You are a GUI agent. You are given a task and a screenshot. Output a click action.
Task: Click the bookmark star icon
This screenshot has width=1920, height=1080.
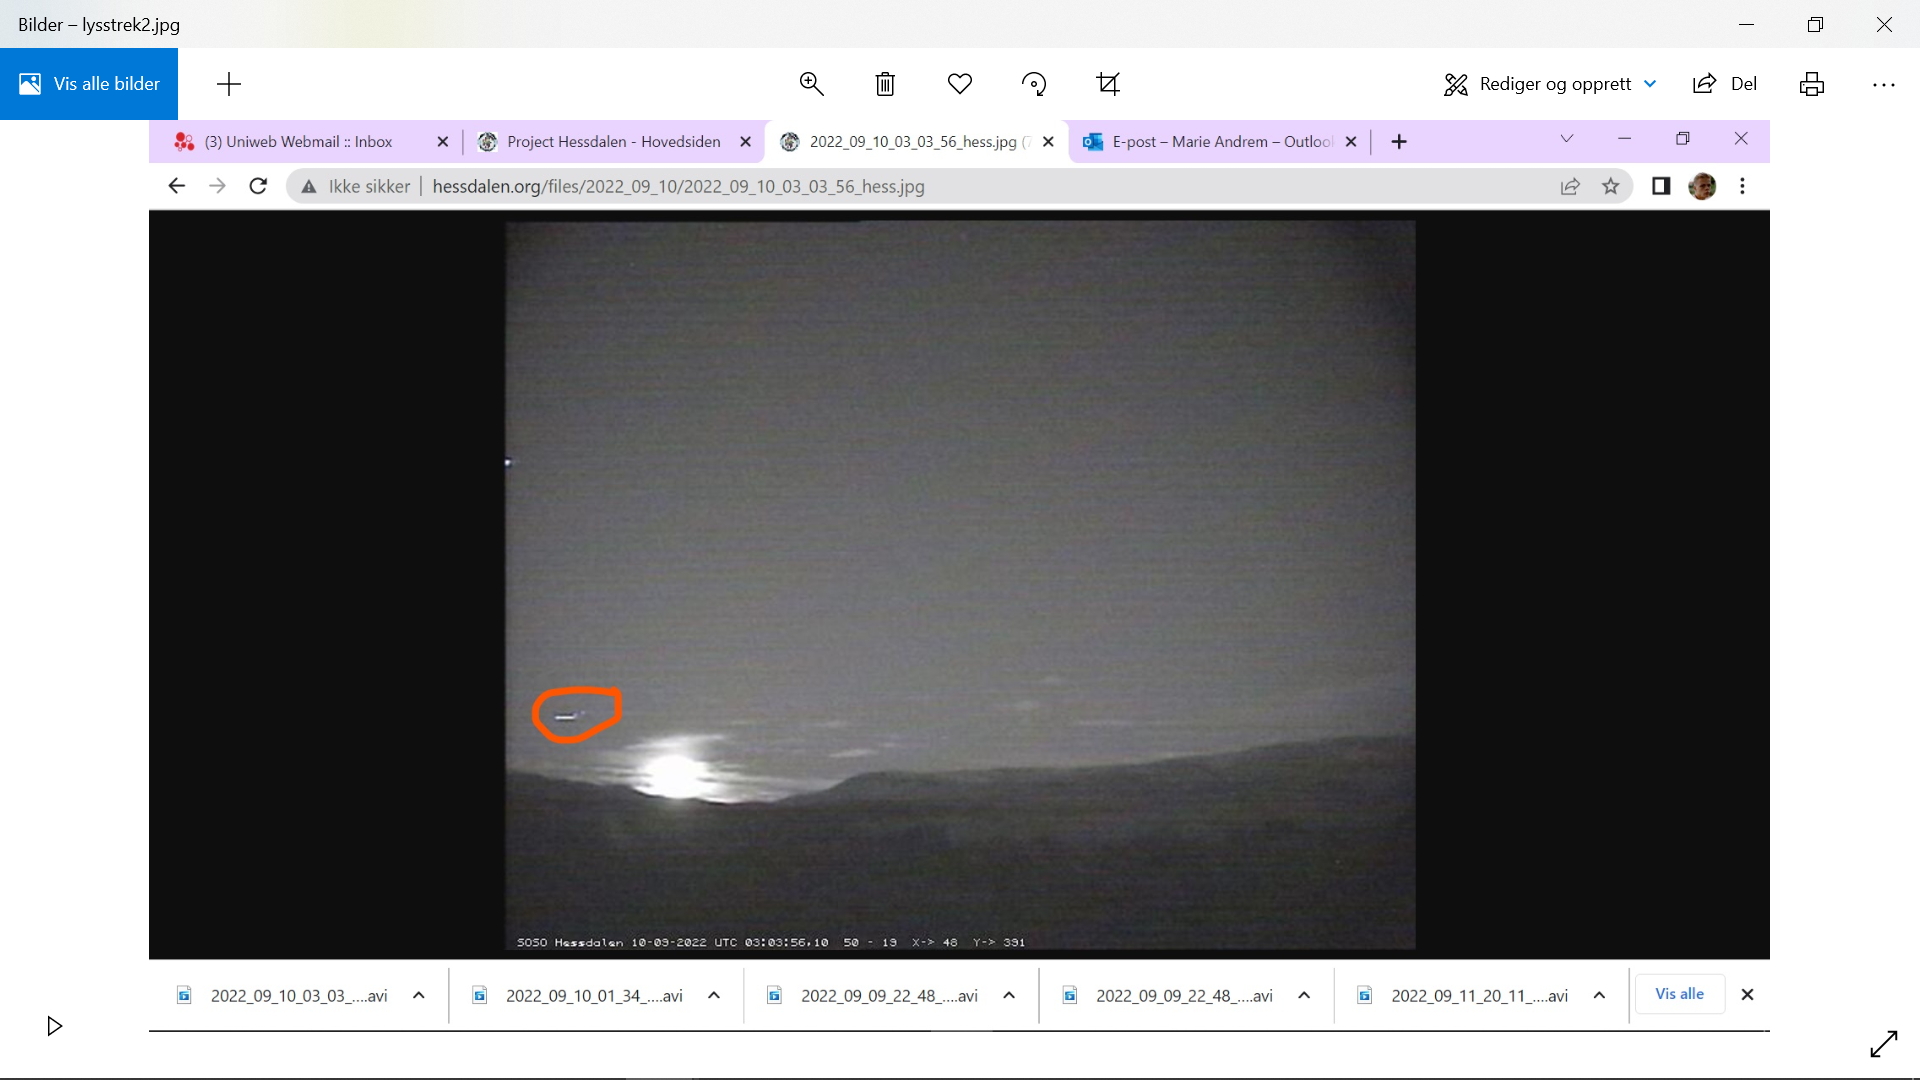coord(1610,186)
